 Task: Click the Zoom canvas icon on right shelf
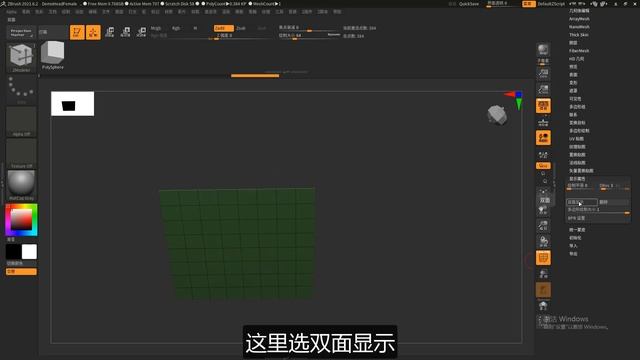point(543,90)
